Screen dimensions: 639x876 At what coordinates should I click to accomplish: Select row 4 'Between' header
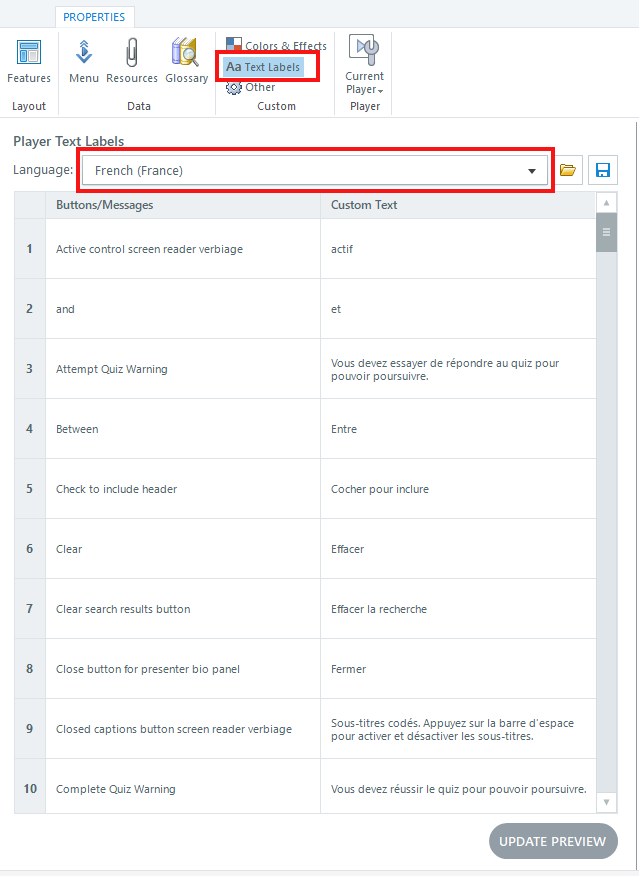pyautogui.click(x=30, y=429)
